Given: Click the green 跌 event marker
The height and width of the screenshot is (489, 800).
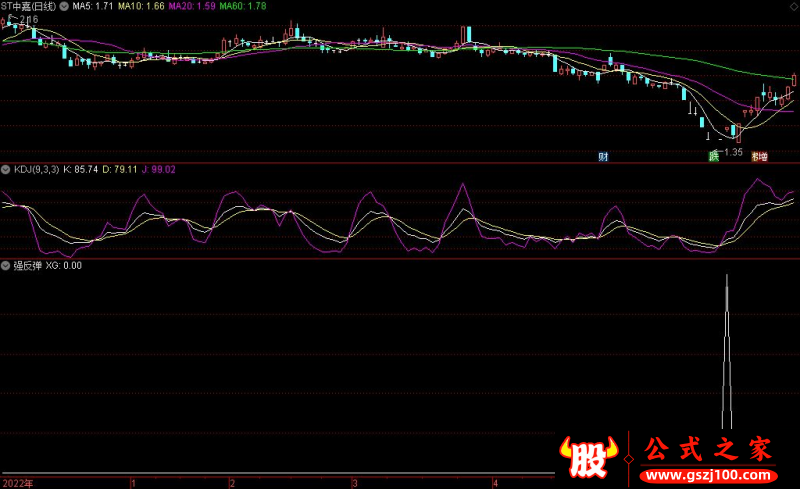Looking at the screenshot, I should pos(714,156).
